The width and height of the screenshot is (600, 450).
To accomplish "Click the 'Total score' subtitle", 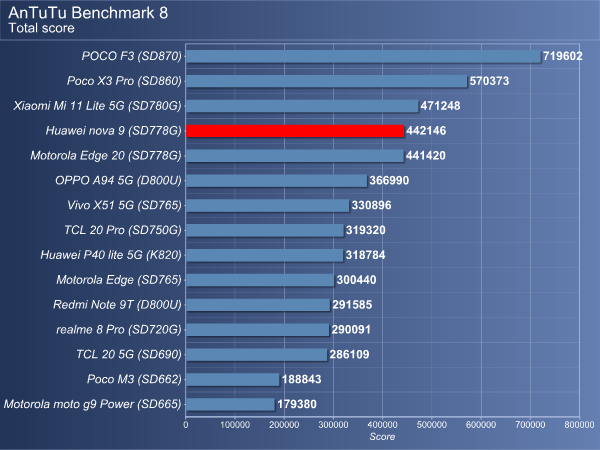I will (x=41, y=28).
